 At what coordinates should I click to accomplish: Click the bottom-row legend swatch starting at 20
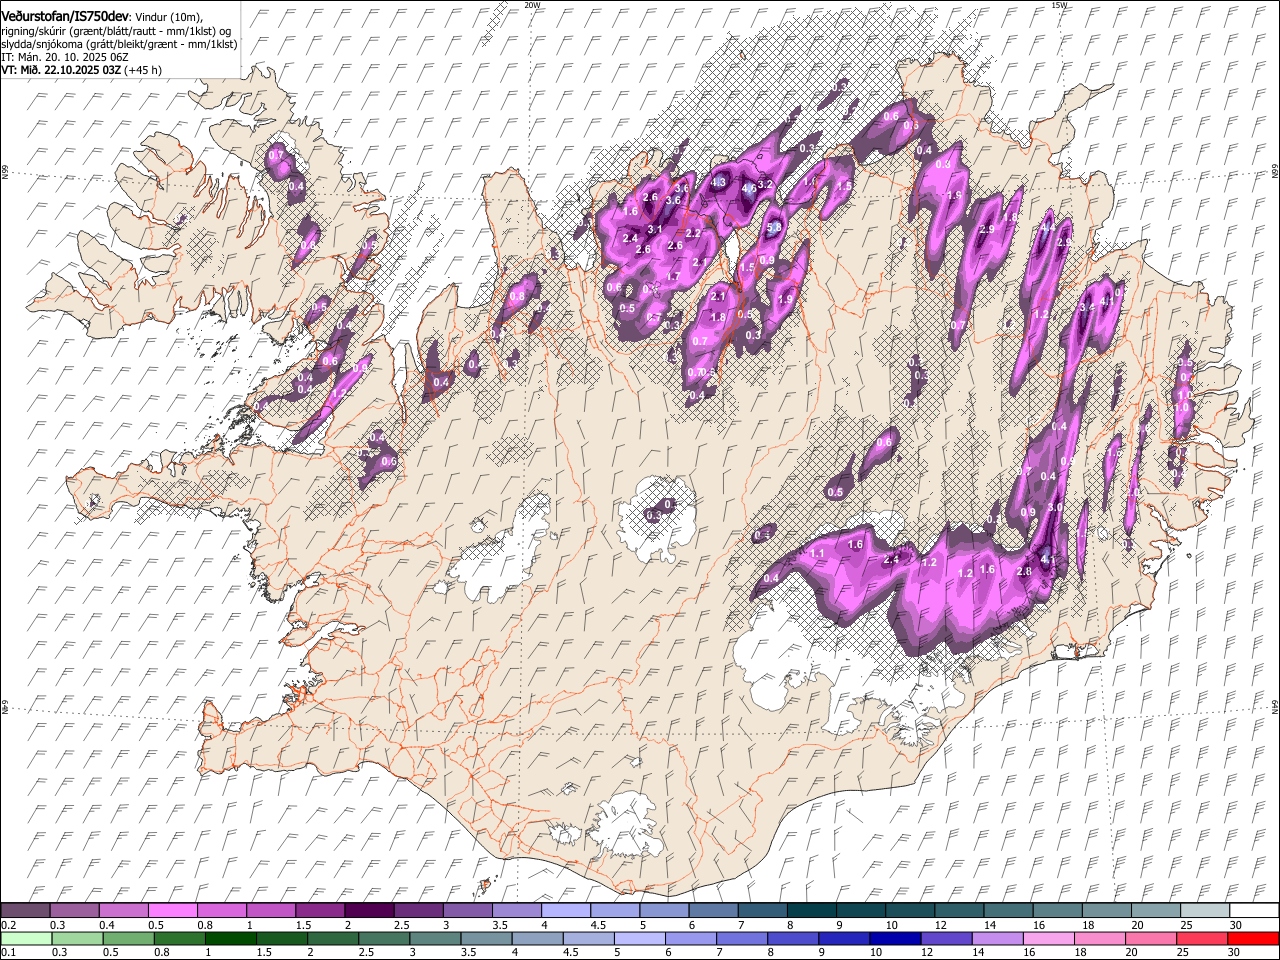(x=1150, y=938)
